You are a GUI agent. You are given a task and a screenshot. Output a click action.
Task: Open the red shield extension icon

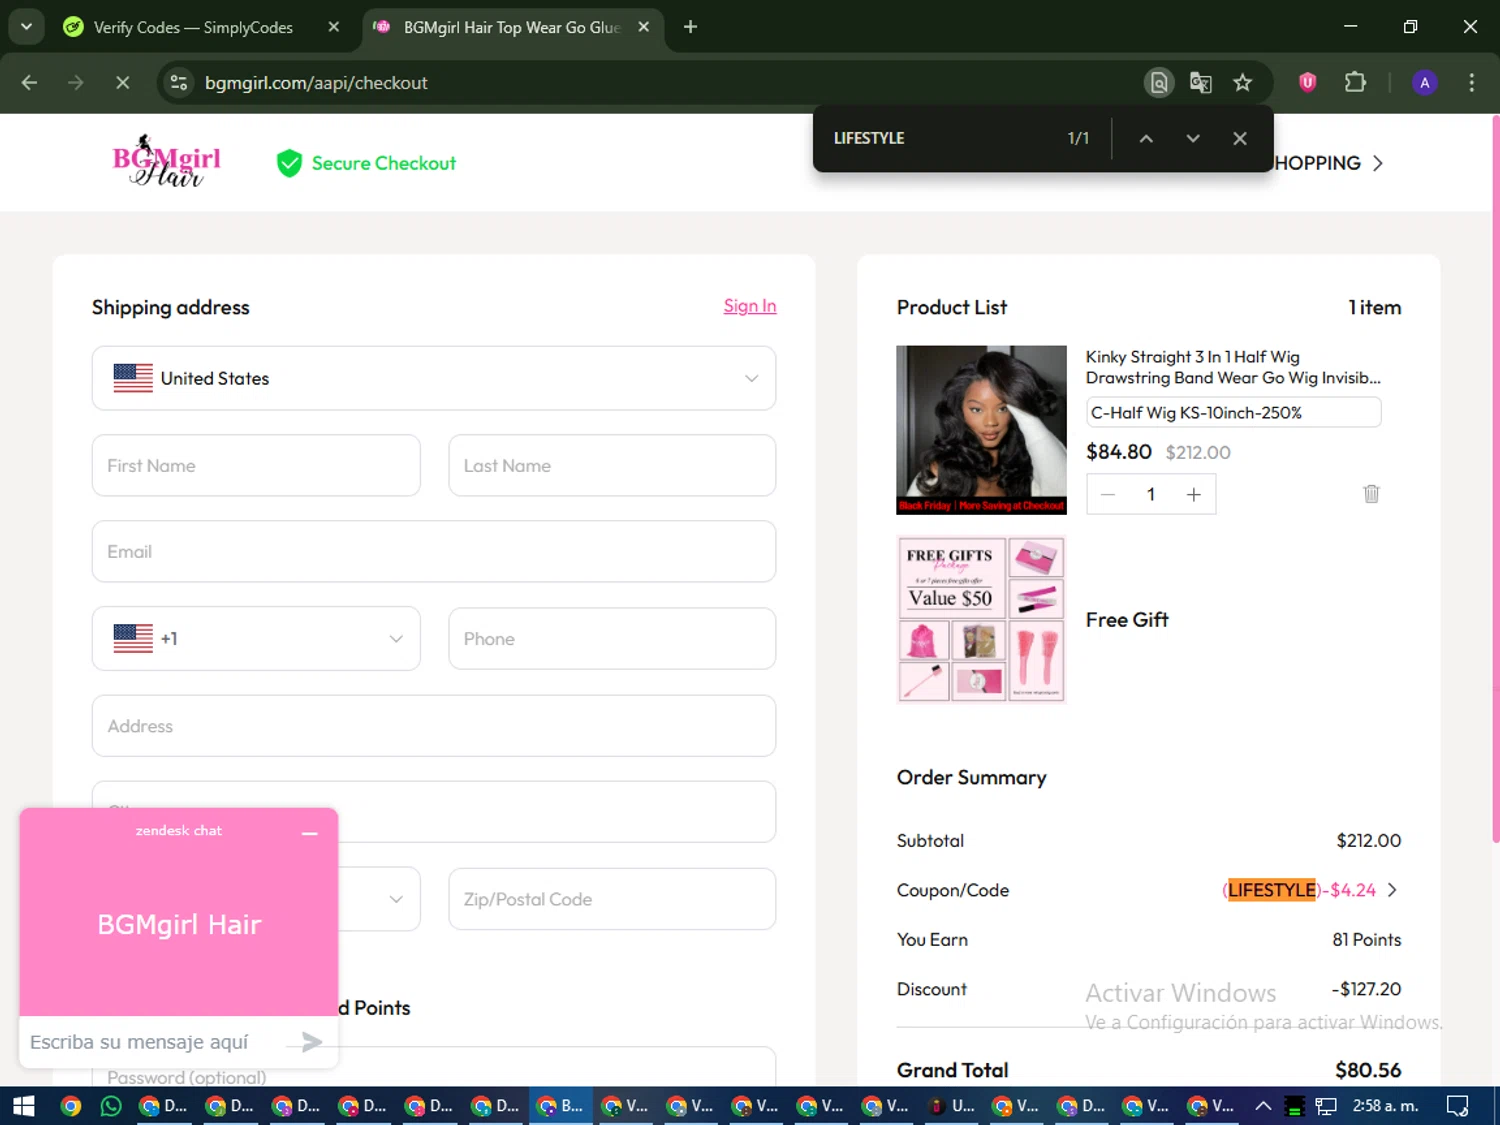point(1307,83)
